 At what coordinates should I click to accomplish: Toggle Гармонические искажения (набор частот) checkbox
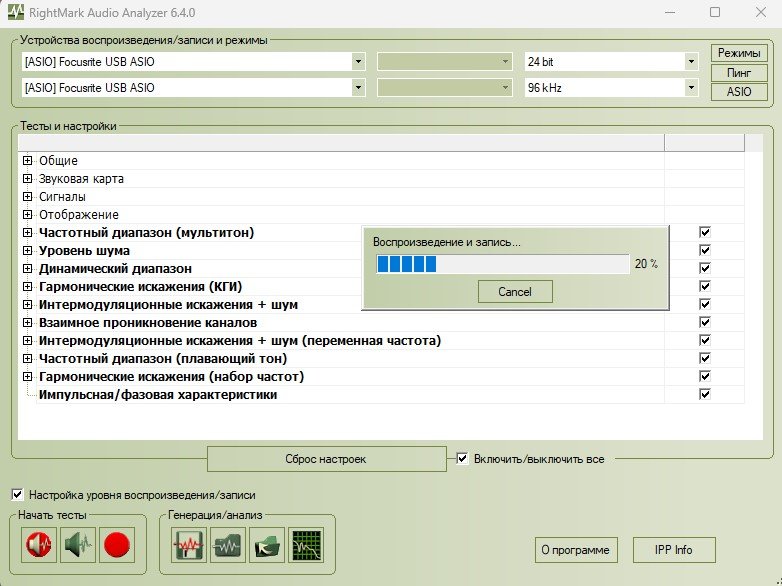pyautogui.click(x=705, y=376)
